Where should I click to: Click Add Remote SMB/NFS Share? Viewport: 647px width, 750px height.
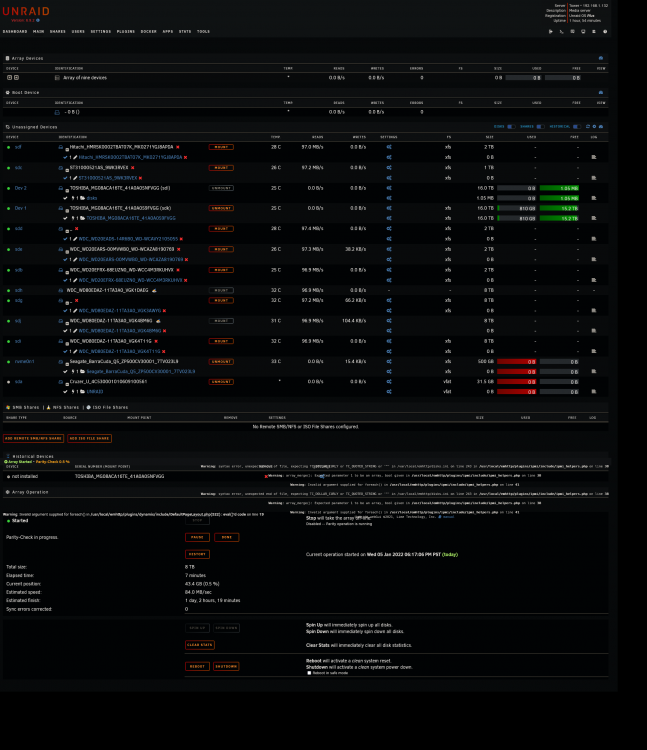pyautogui.click(x=33, y=438)
